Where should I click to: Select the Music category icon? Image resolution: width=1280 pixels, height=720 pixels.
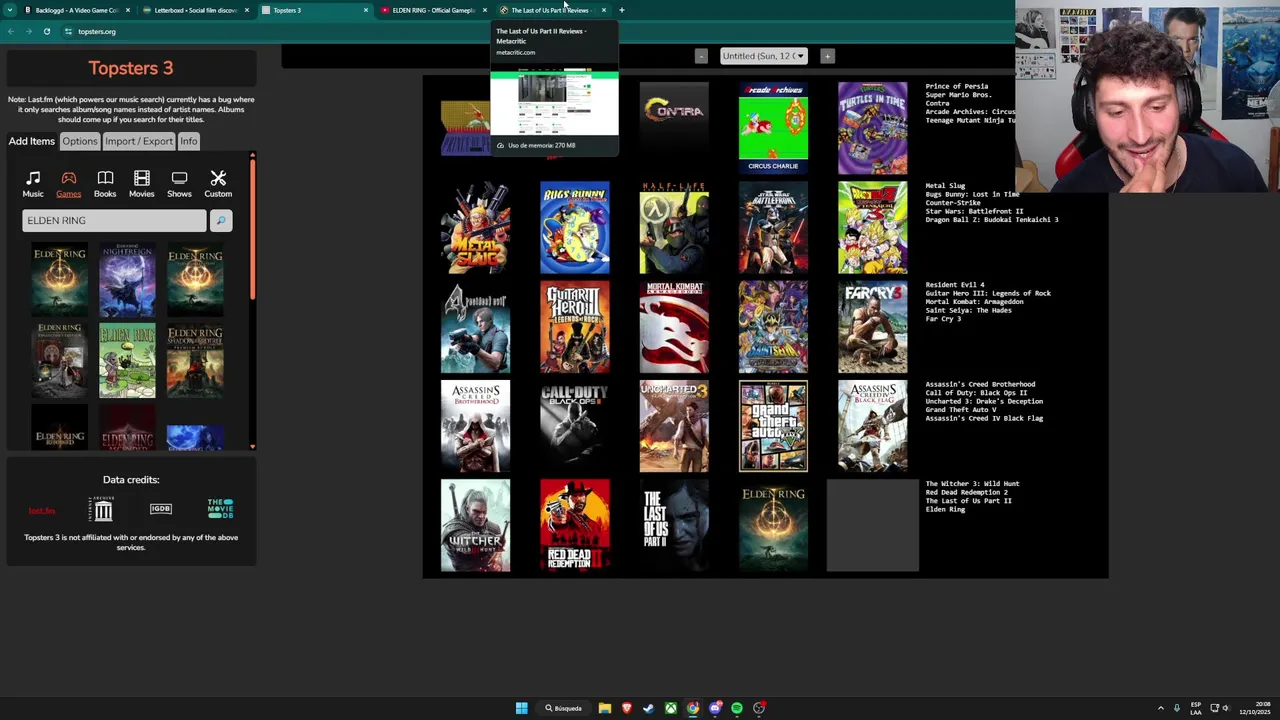(33, 178)
